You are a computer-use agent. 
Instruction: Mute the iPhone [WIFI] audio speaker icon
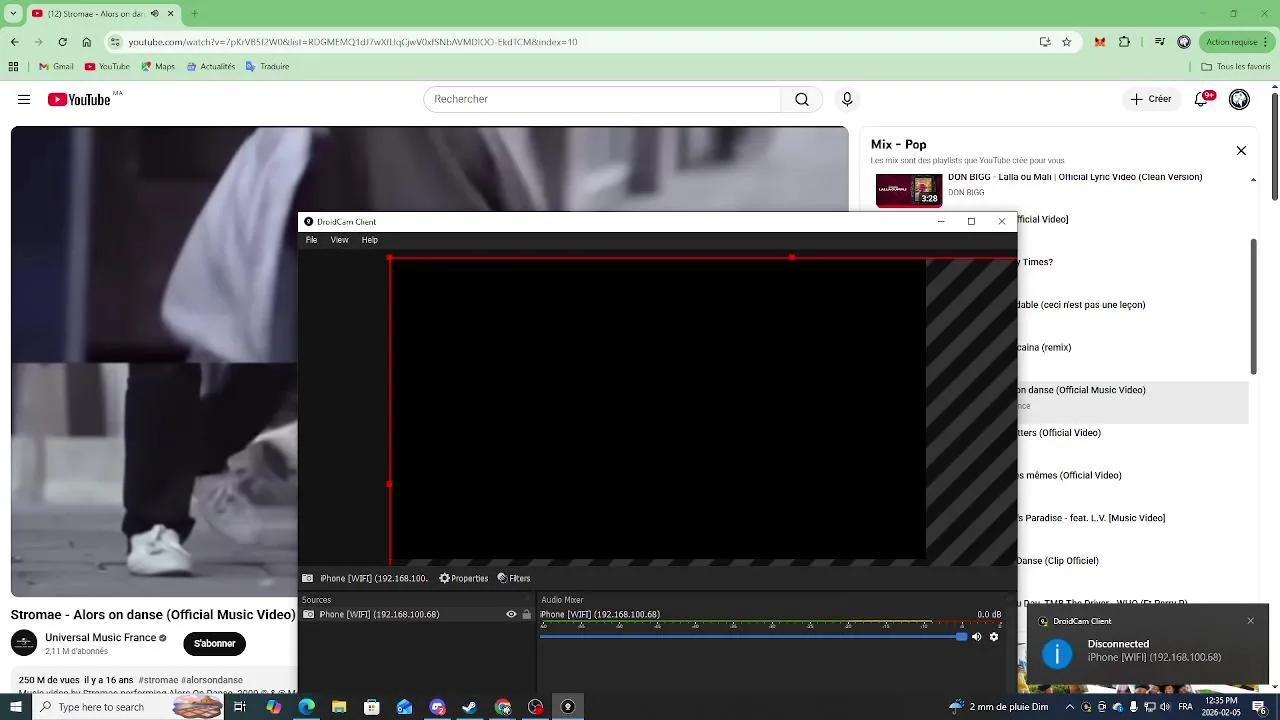point(977,637)
